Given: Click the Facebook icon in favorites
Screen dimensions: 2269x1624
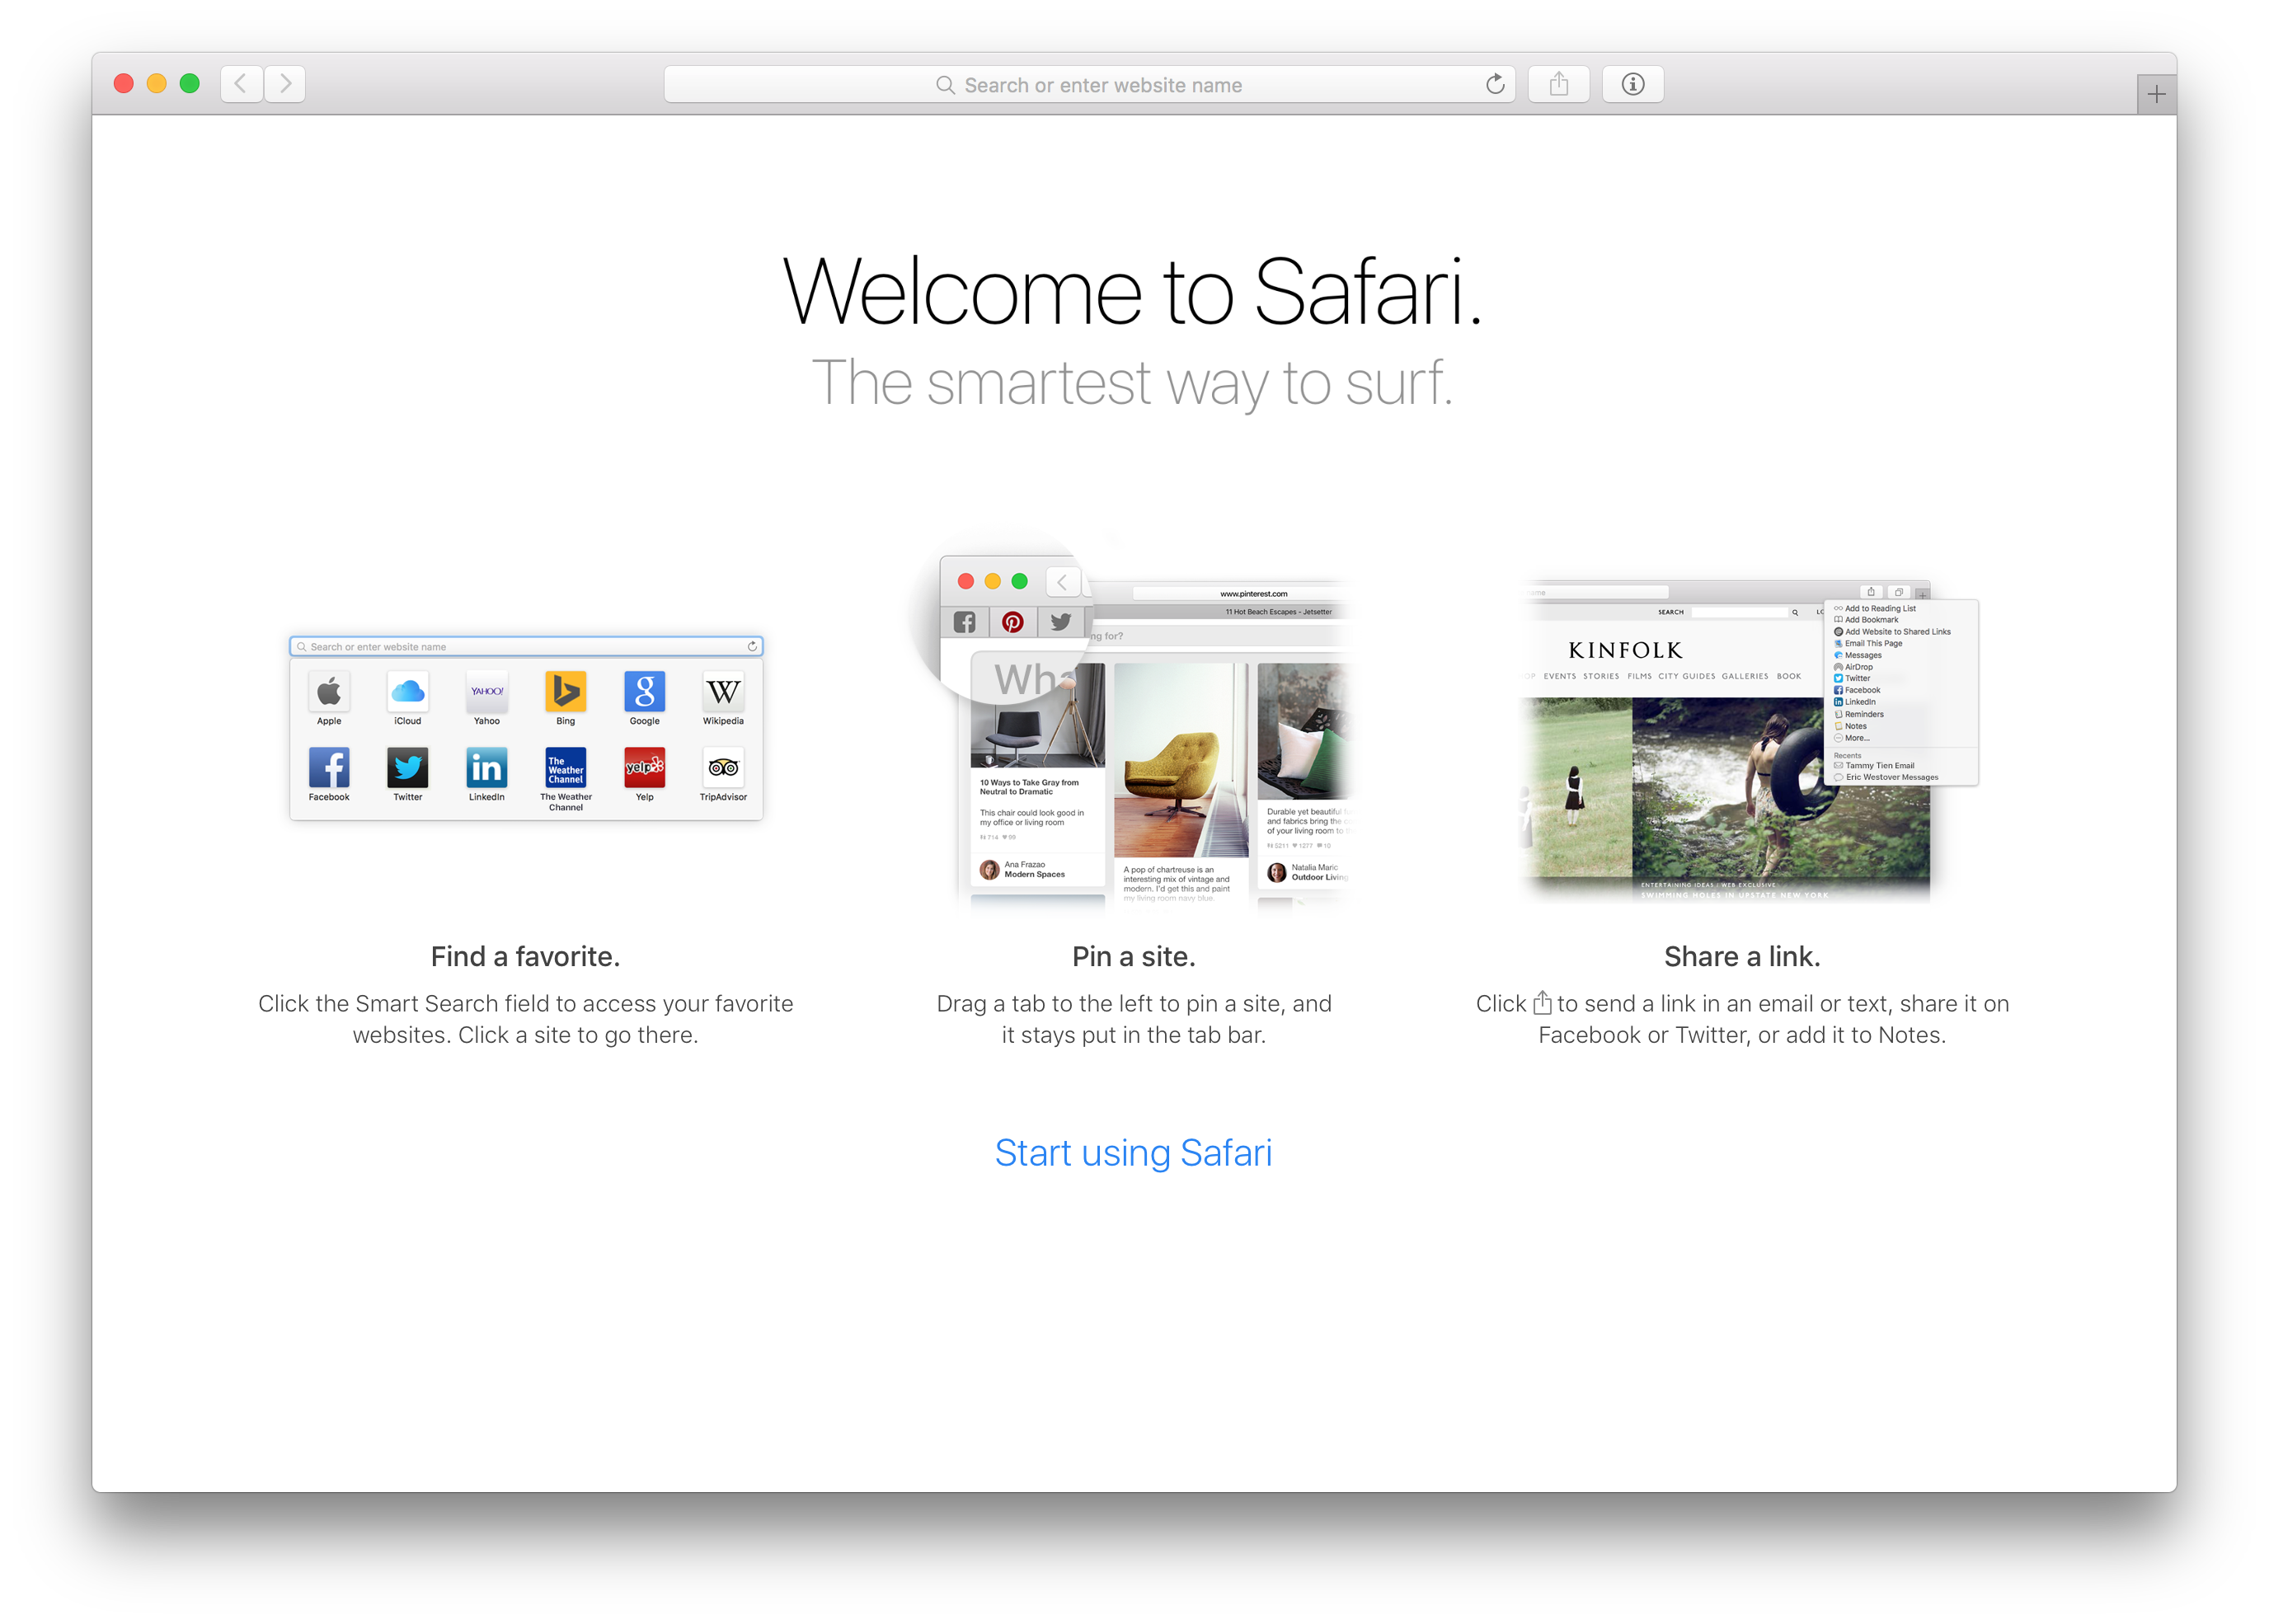Looking at the screenshot, I should 329,768.
